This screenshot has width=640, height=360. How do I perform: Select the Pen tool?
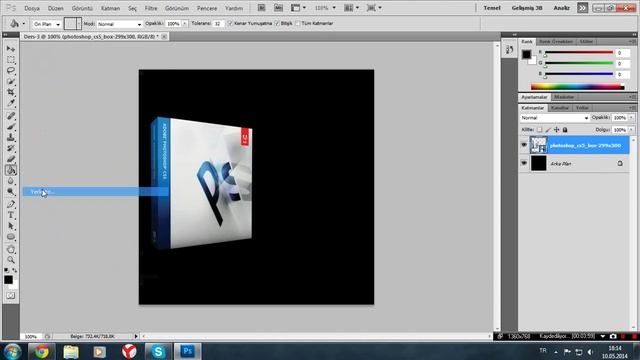coord(11,204)
